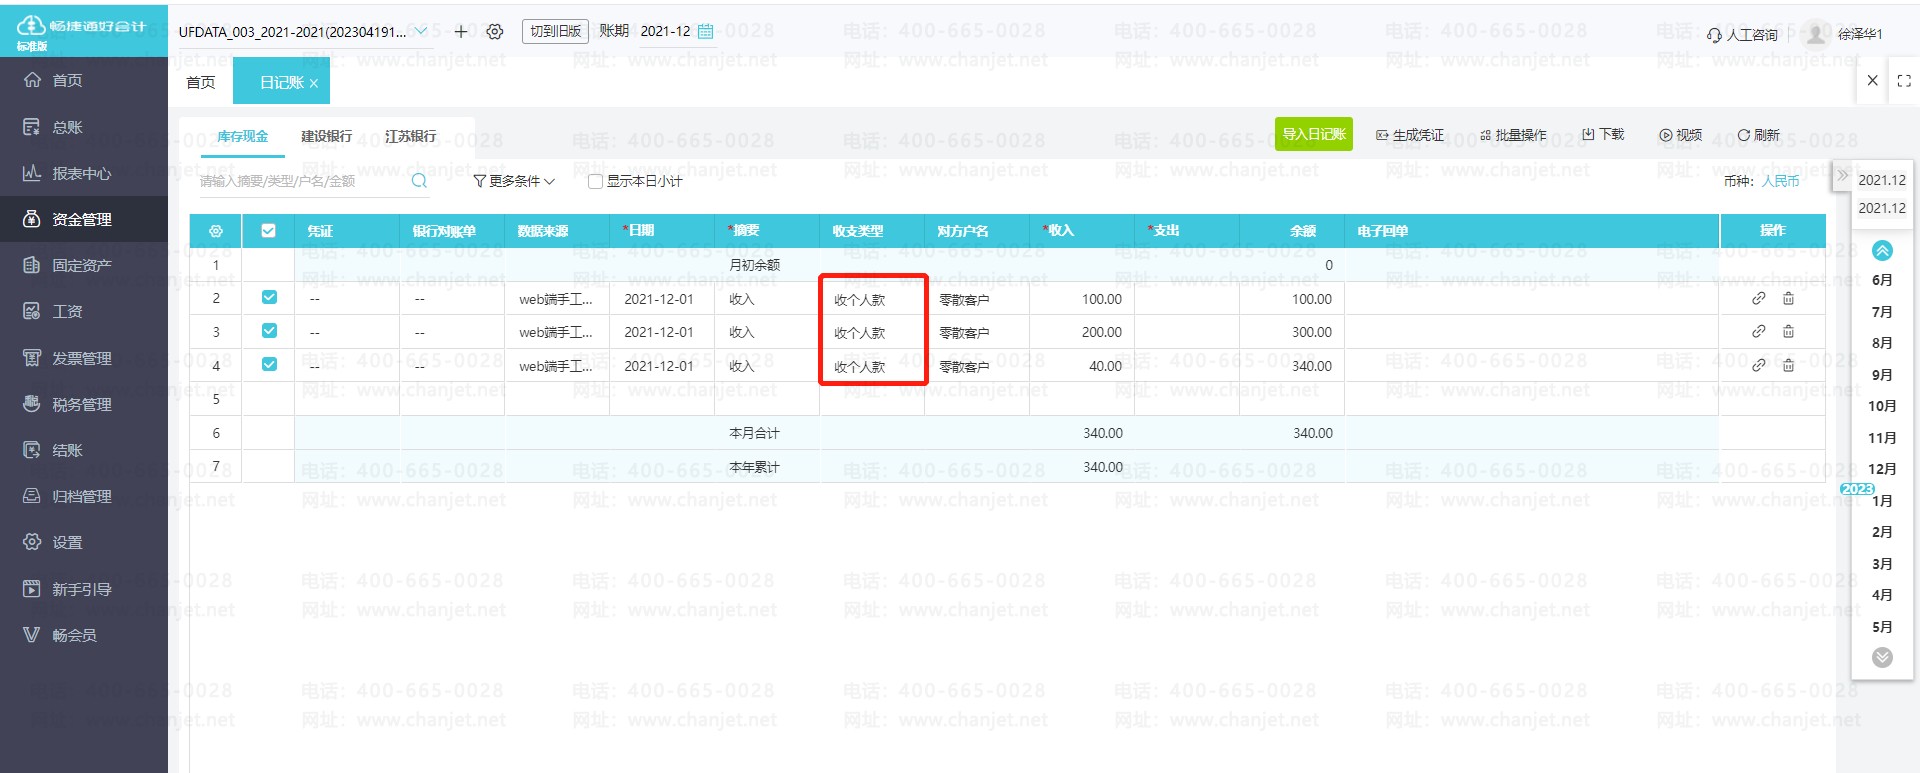This screenshot has height=773, width=1920.
Task: Delete row 3 using the trash icon
Action: click(x=1788, y=332)
